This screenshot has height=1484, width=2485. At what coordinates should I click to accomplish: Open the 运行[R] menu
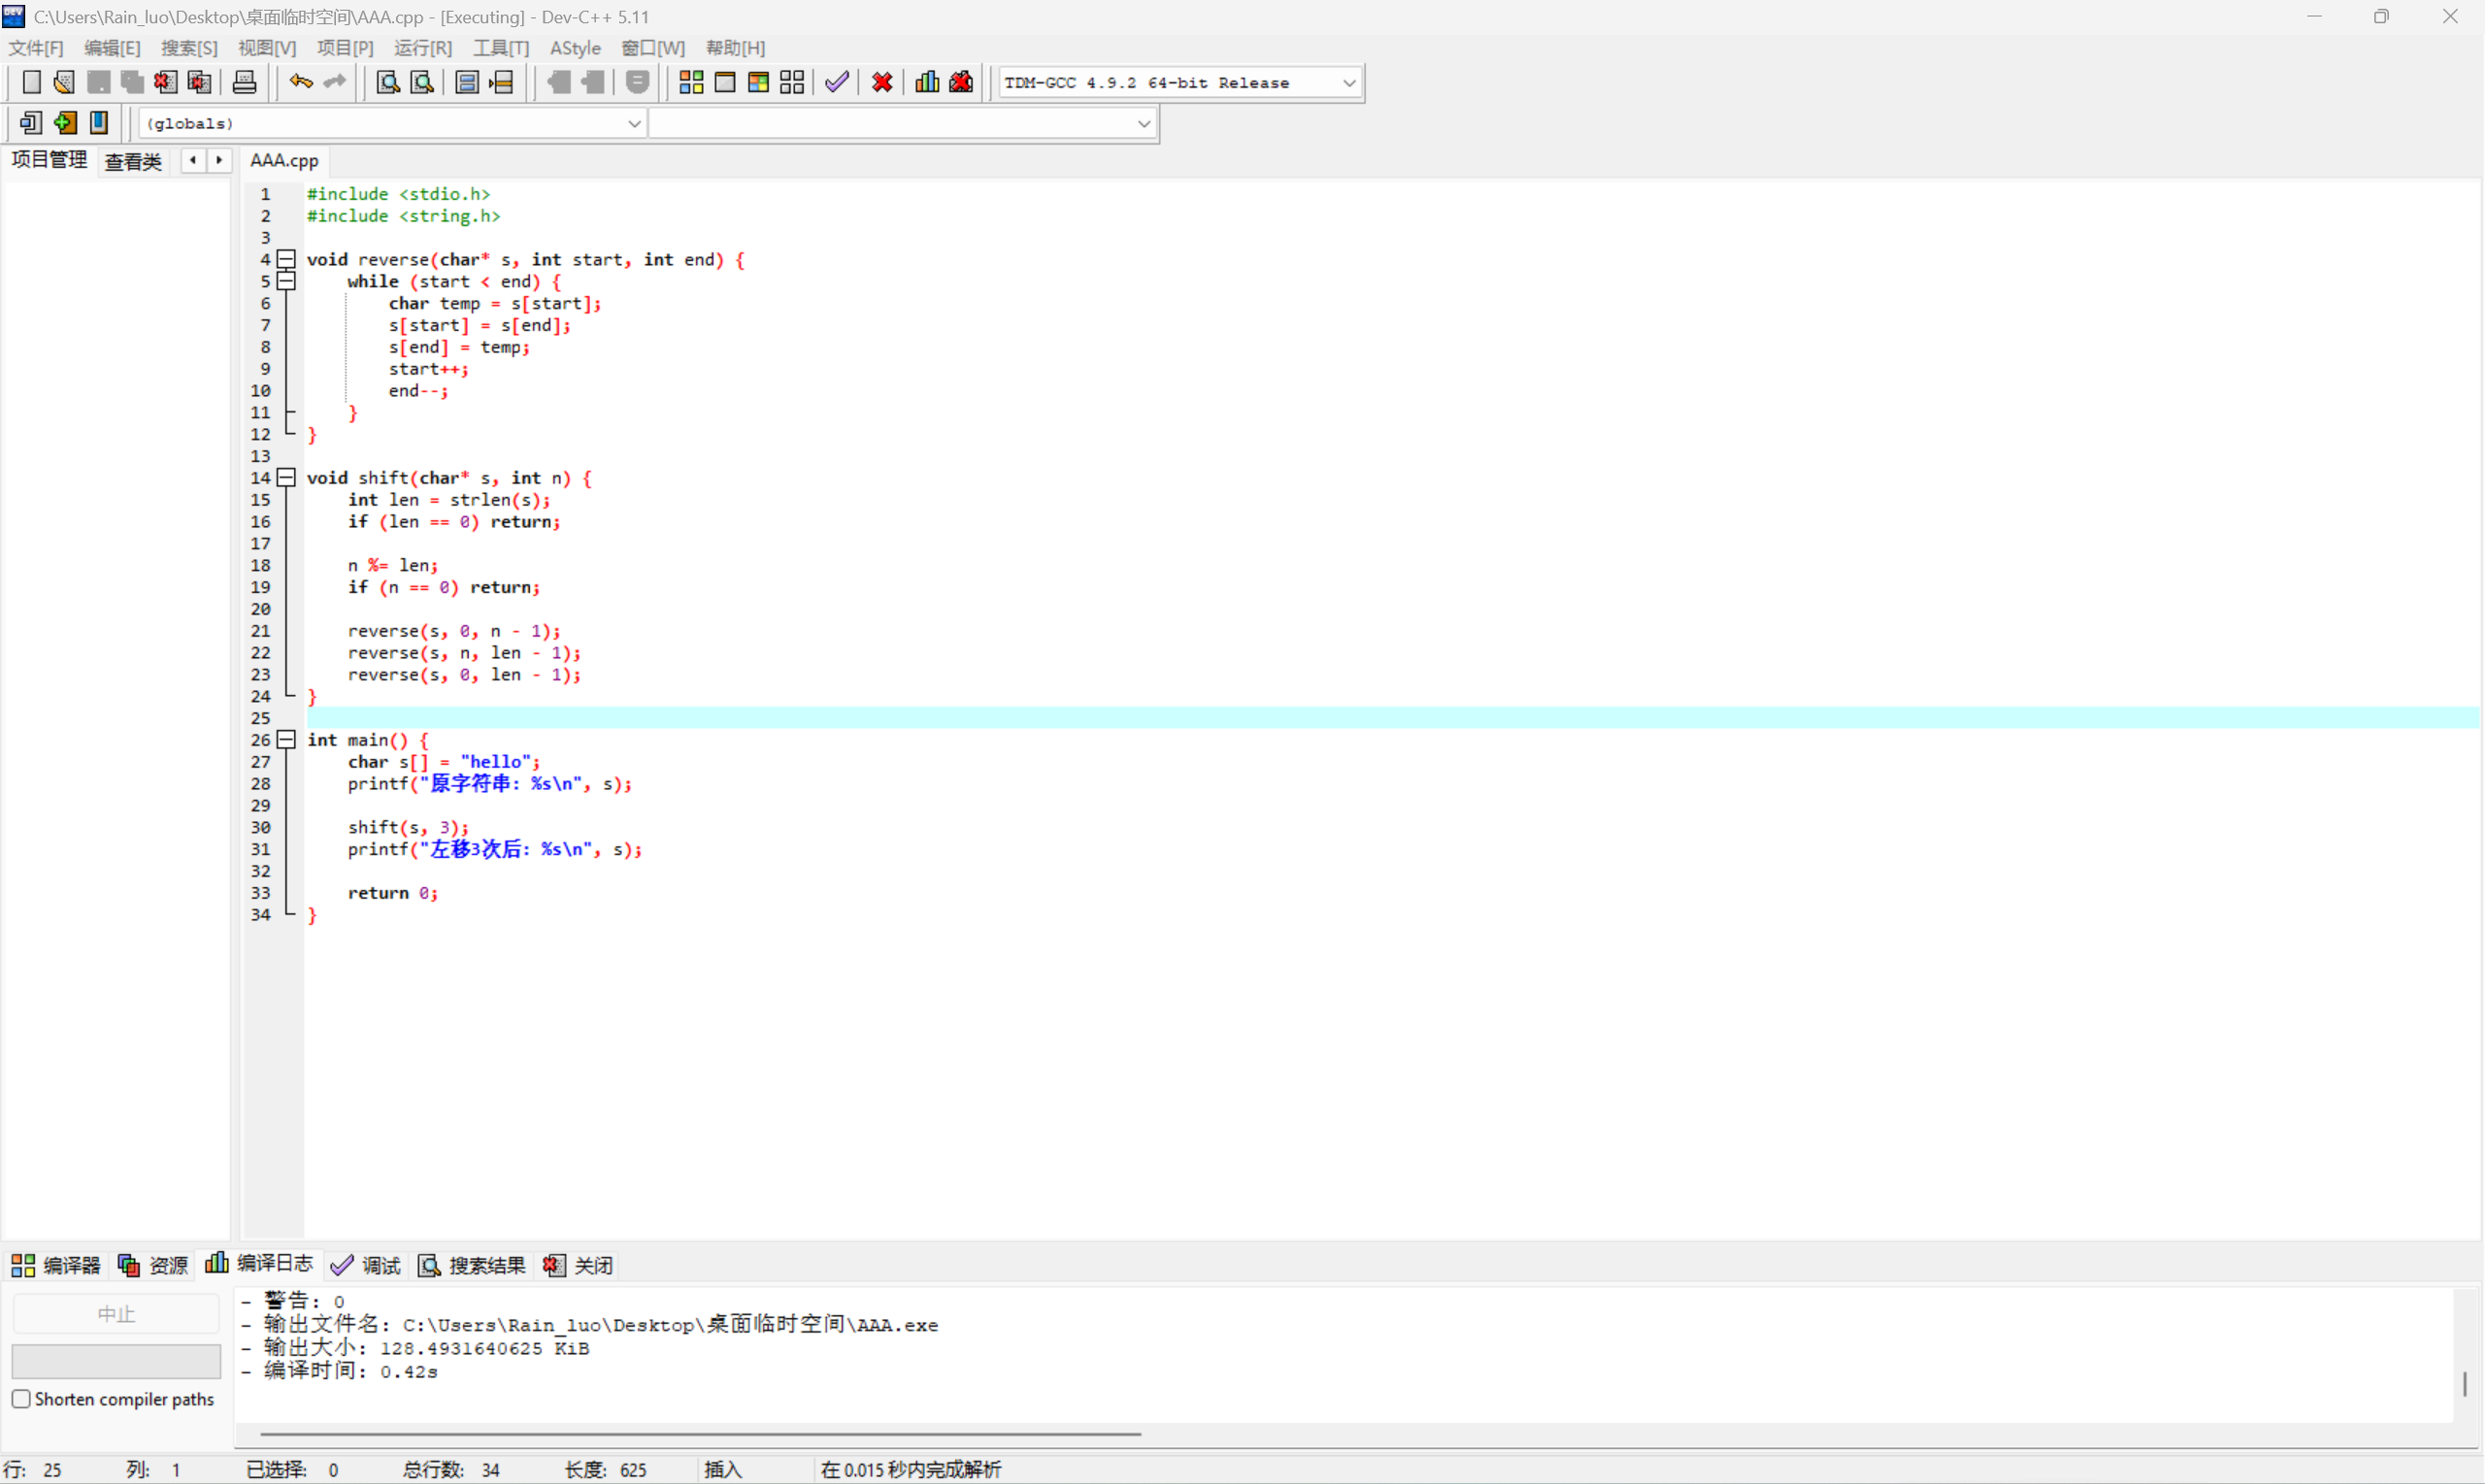click(422, 48)
